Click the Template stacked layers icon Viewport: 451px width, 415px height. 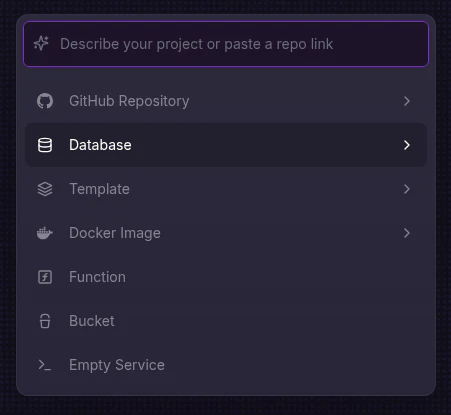point(45,189)
